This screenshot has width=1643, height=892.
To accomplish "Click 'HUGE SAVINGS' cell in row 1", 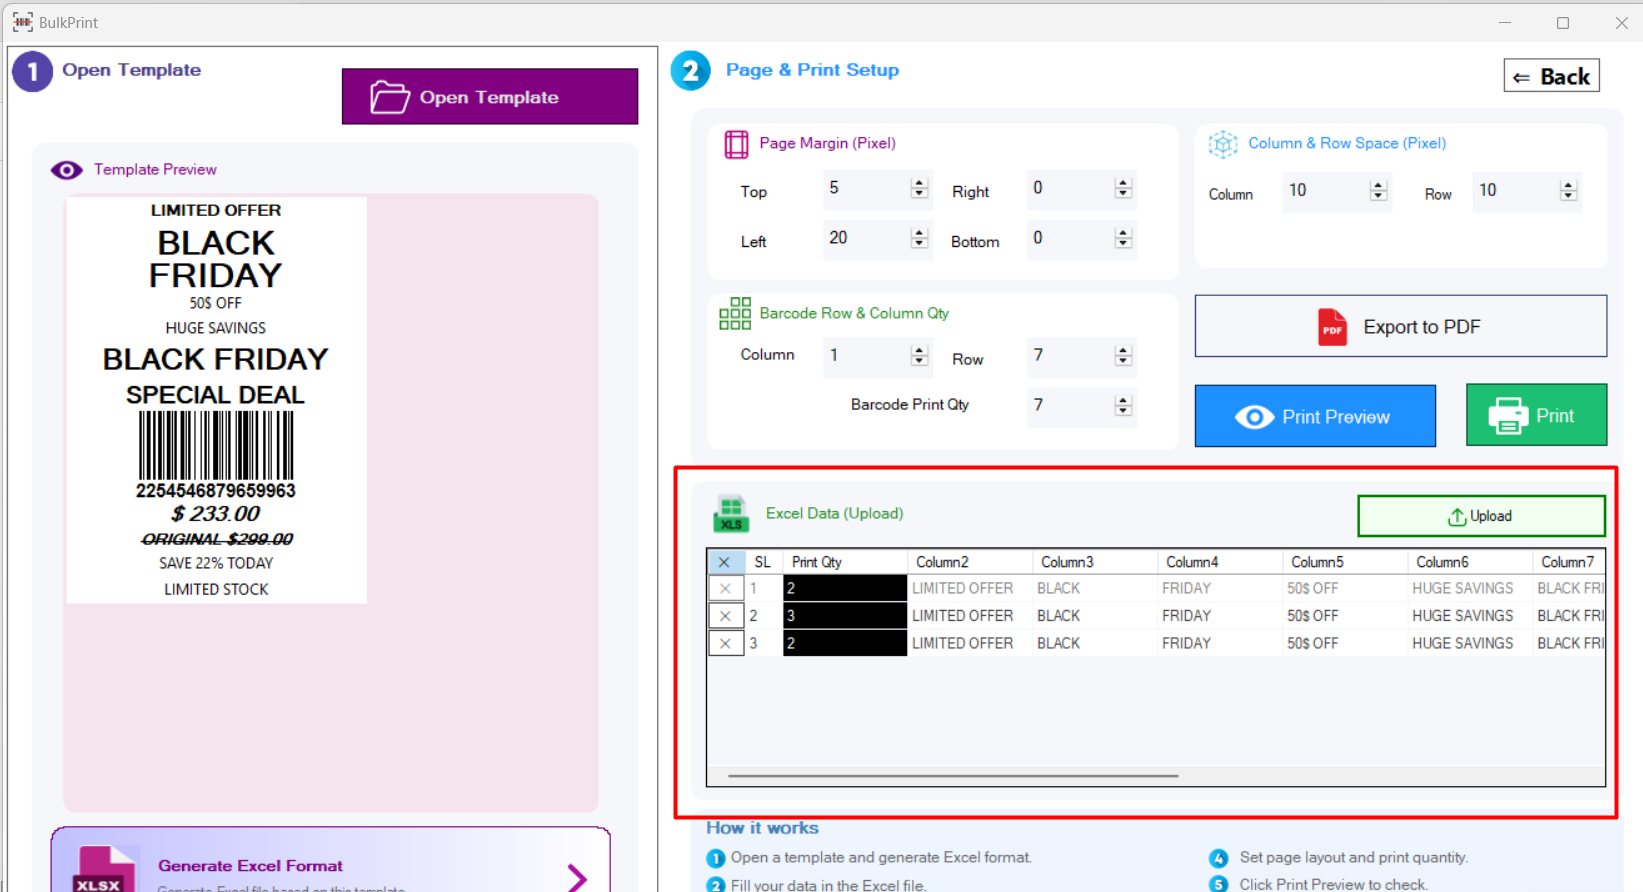I will pyautogui.click(x=1470, y=589).
